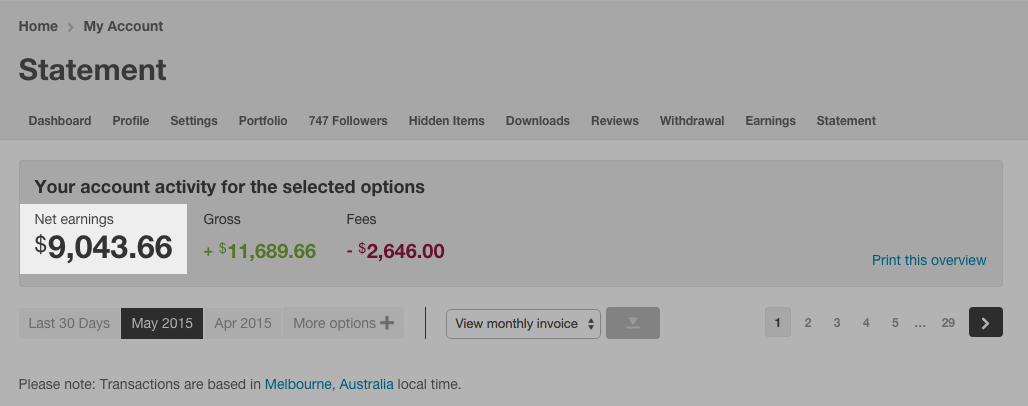Switch to the Apr 2015 period
Viewport: 1028px width, 406px height.
point(243,324)
